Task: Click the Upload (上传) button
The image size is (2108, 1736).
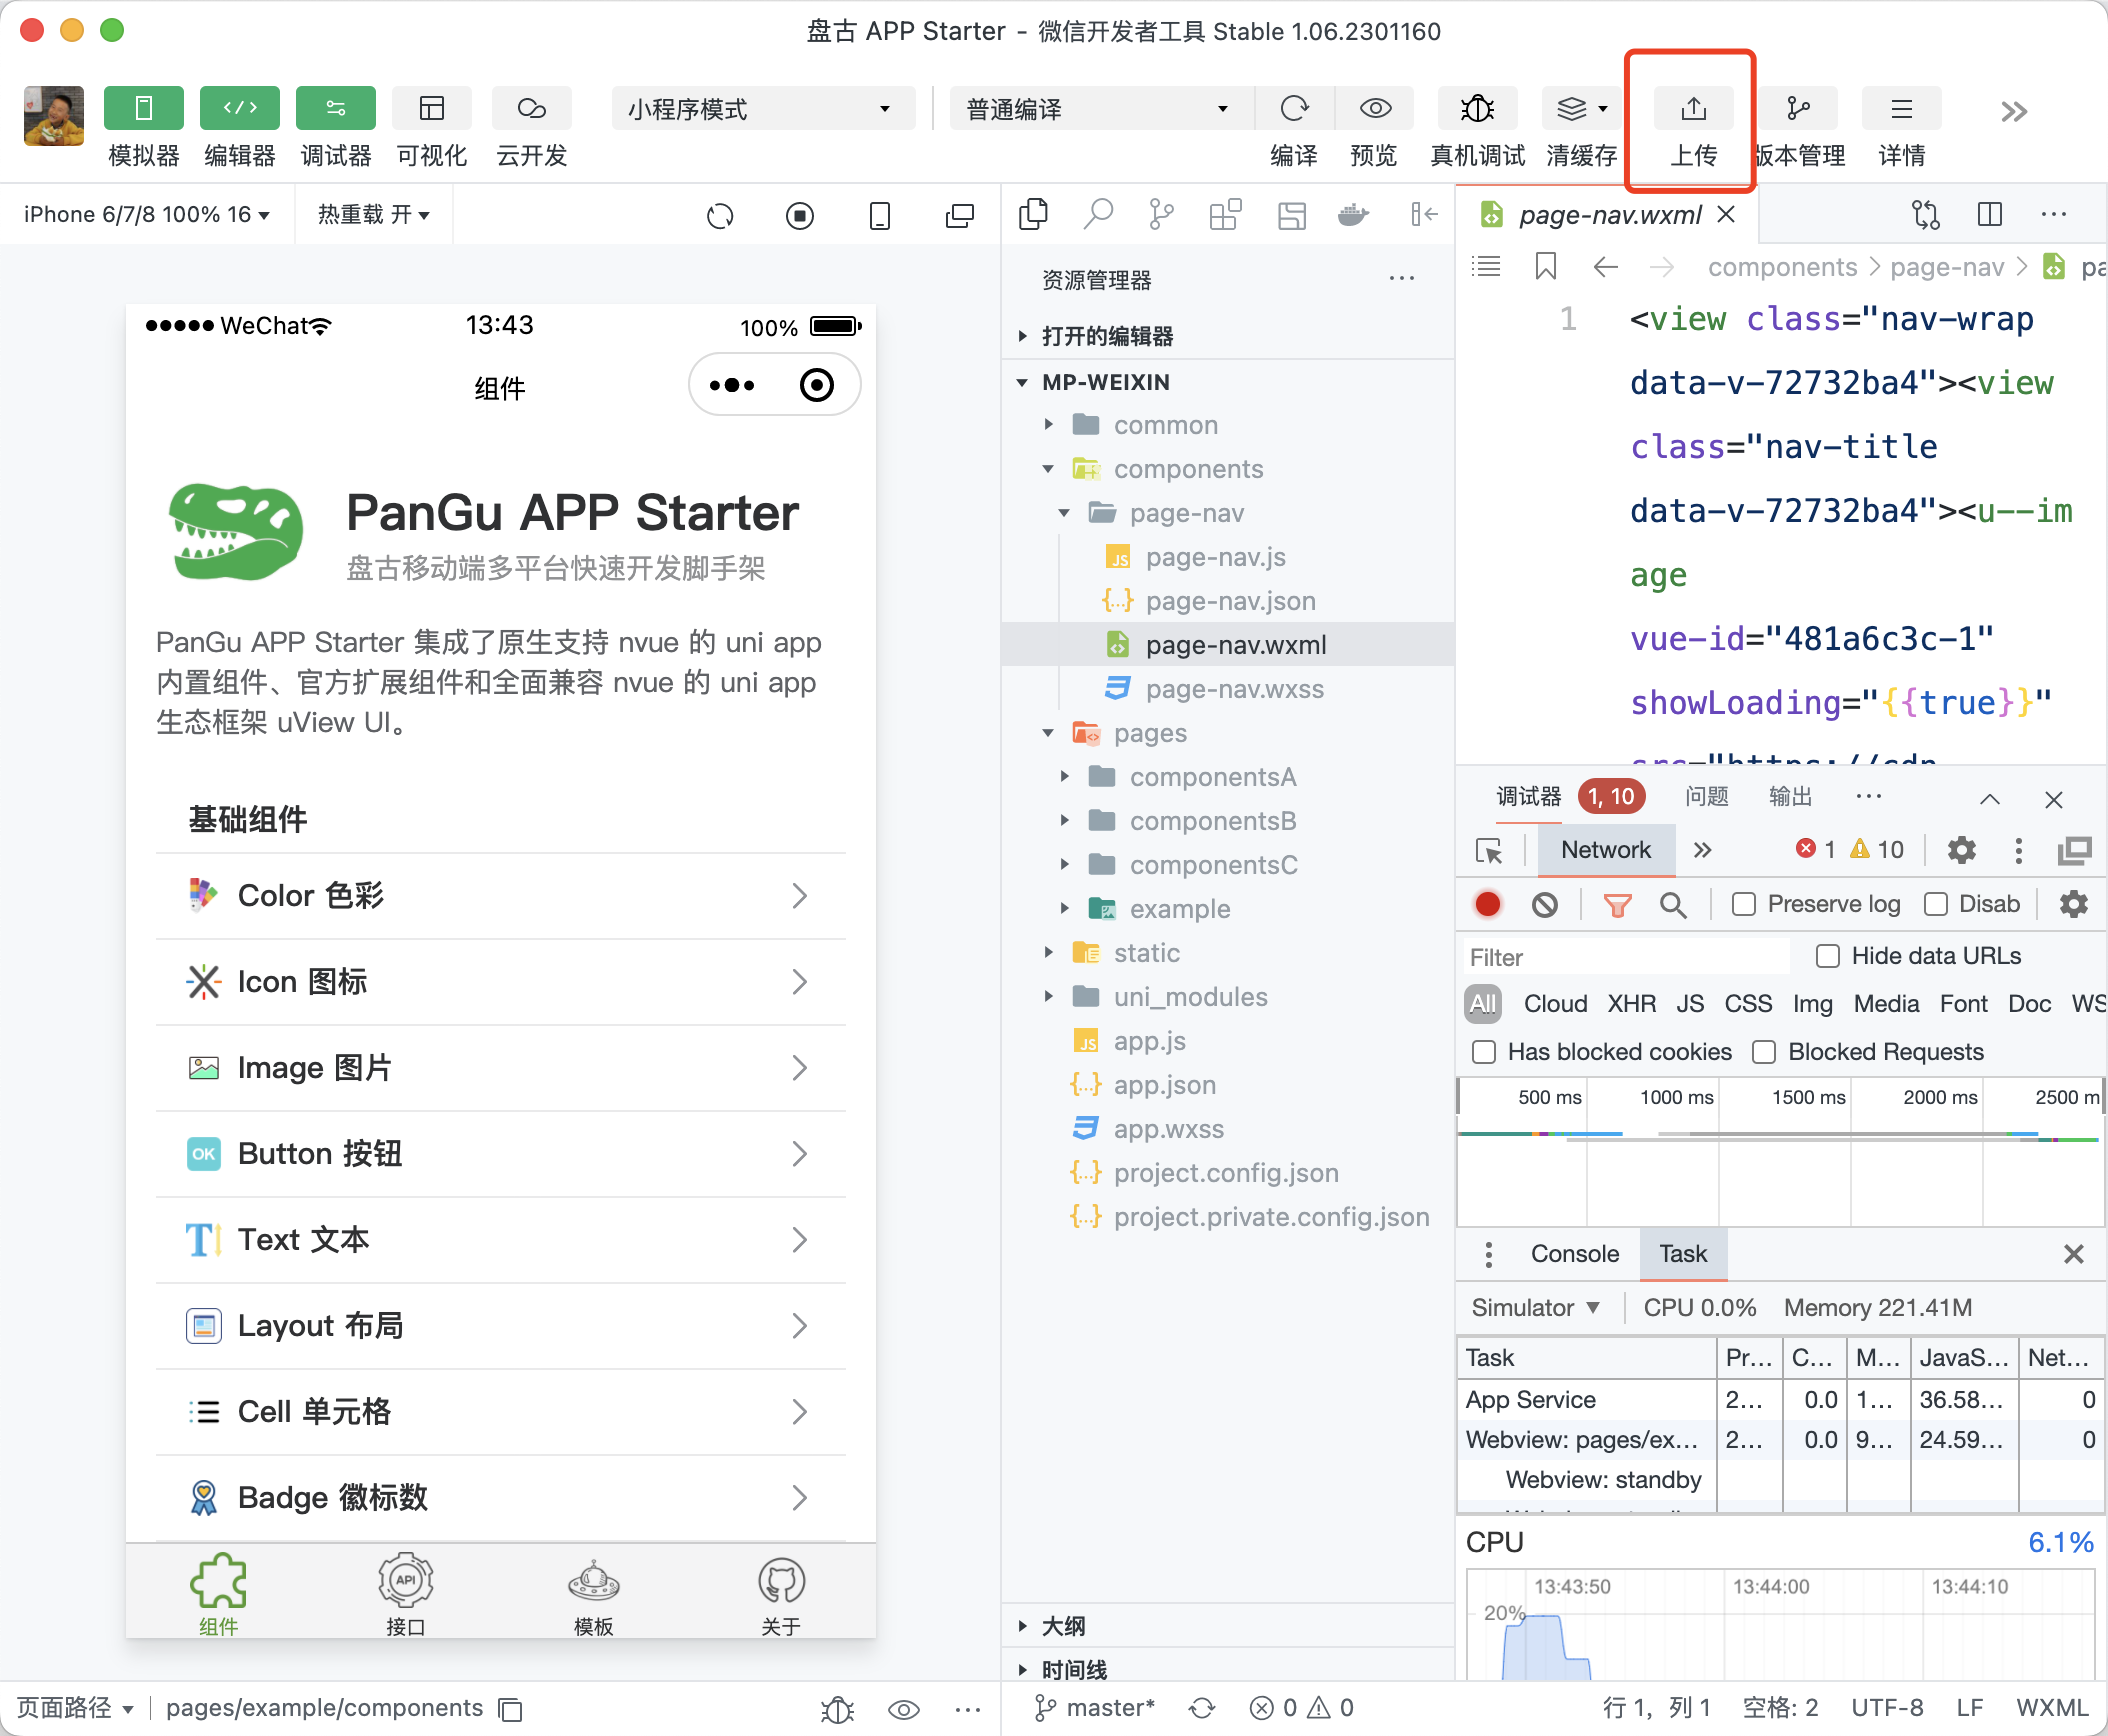Action: coord(1693,108)
